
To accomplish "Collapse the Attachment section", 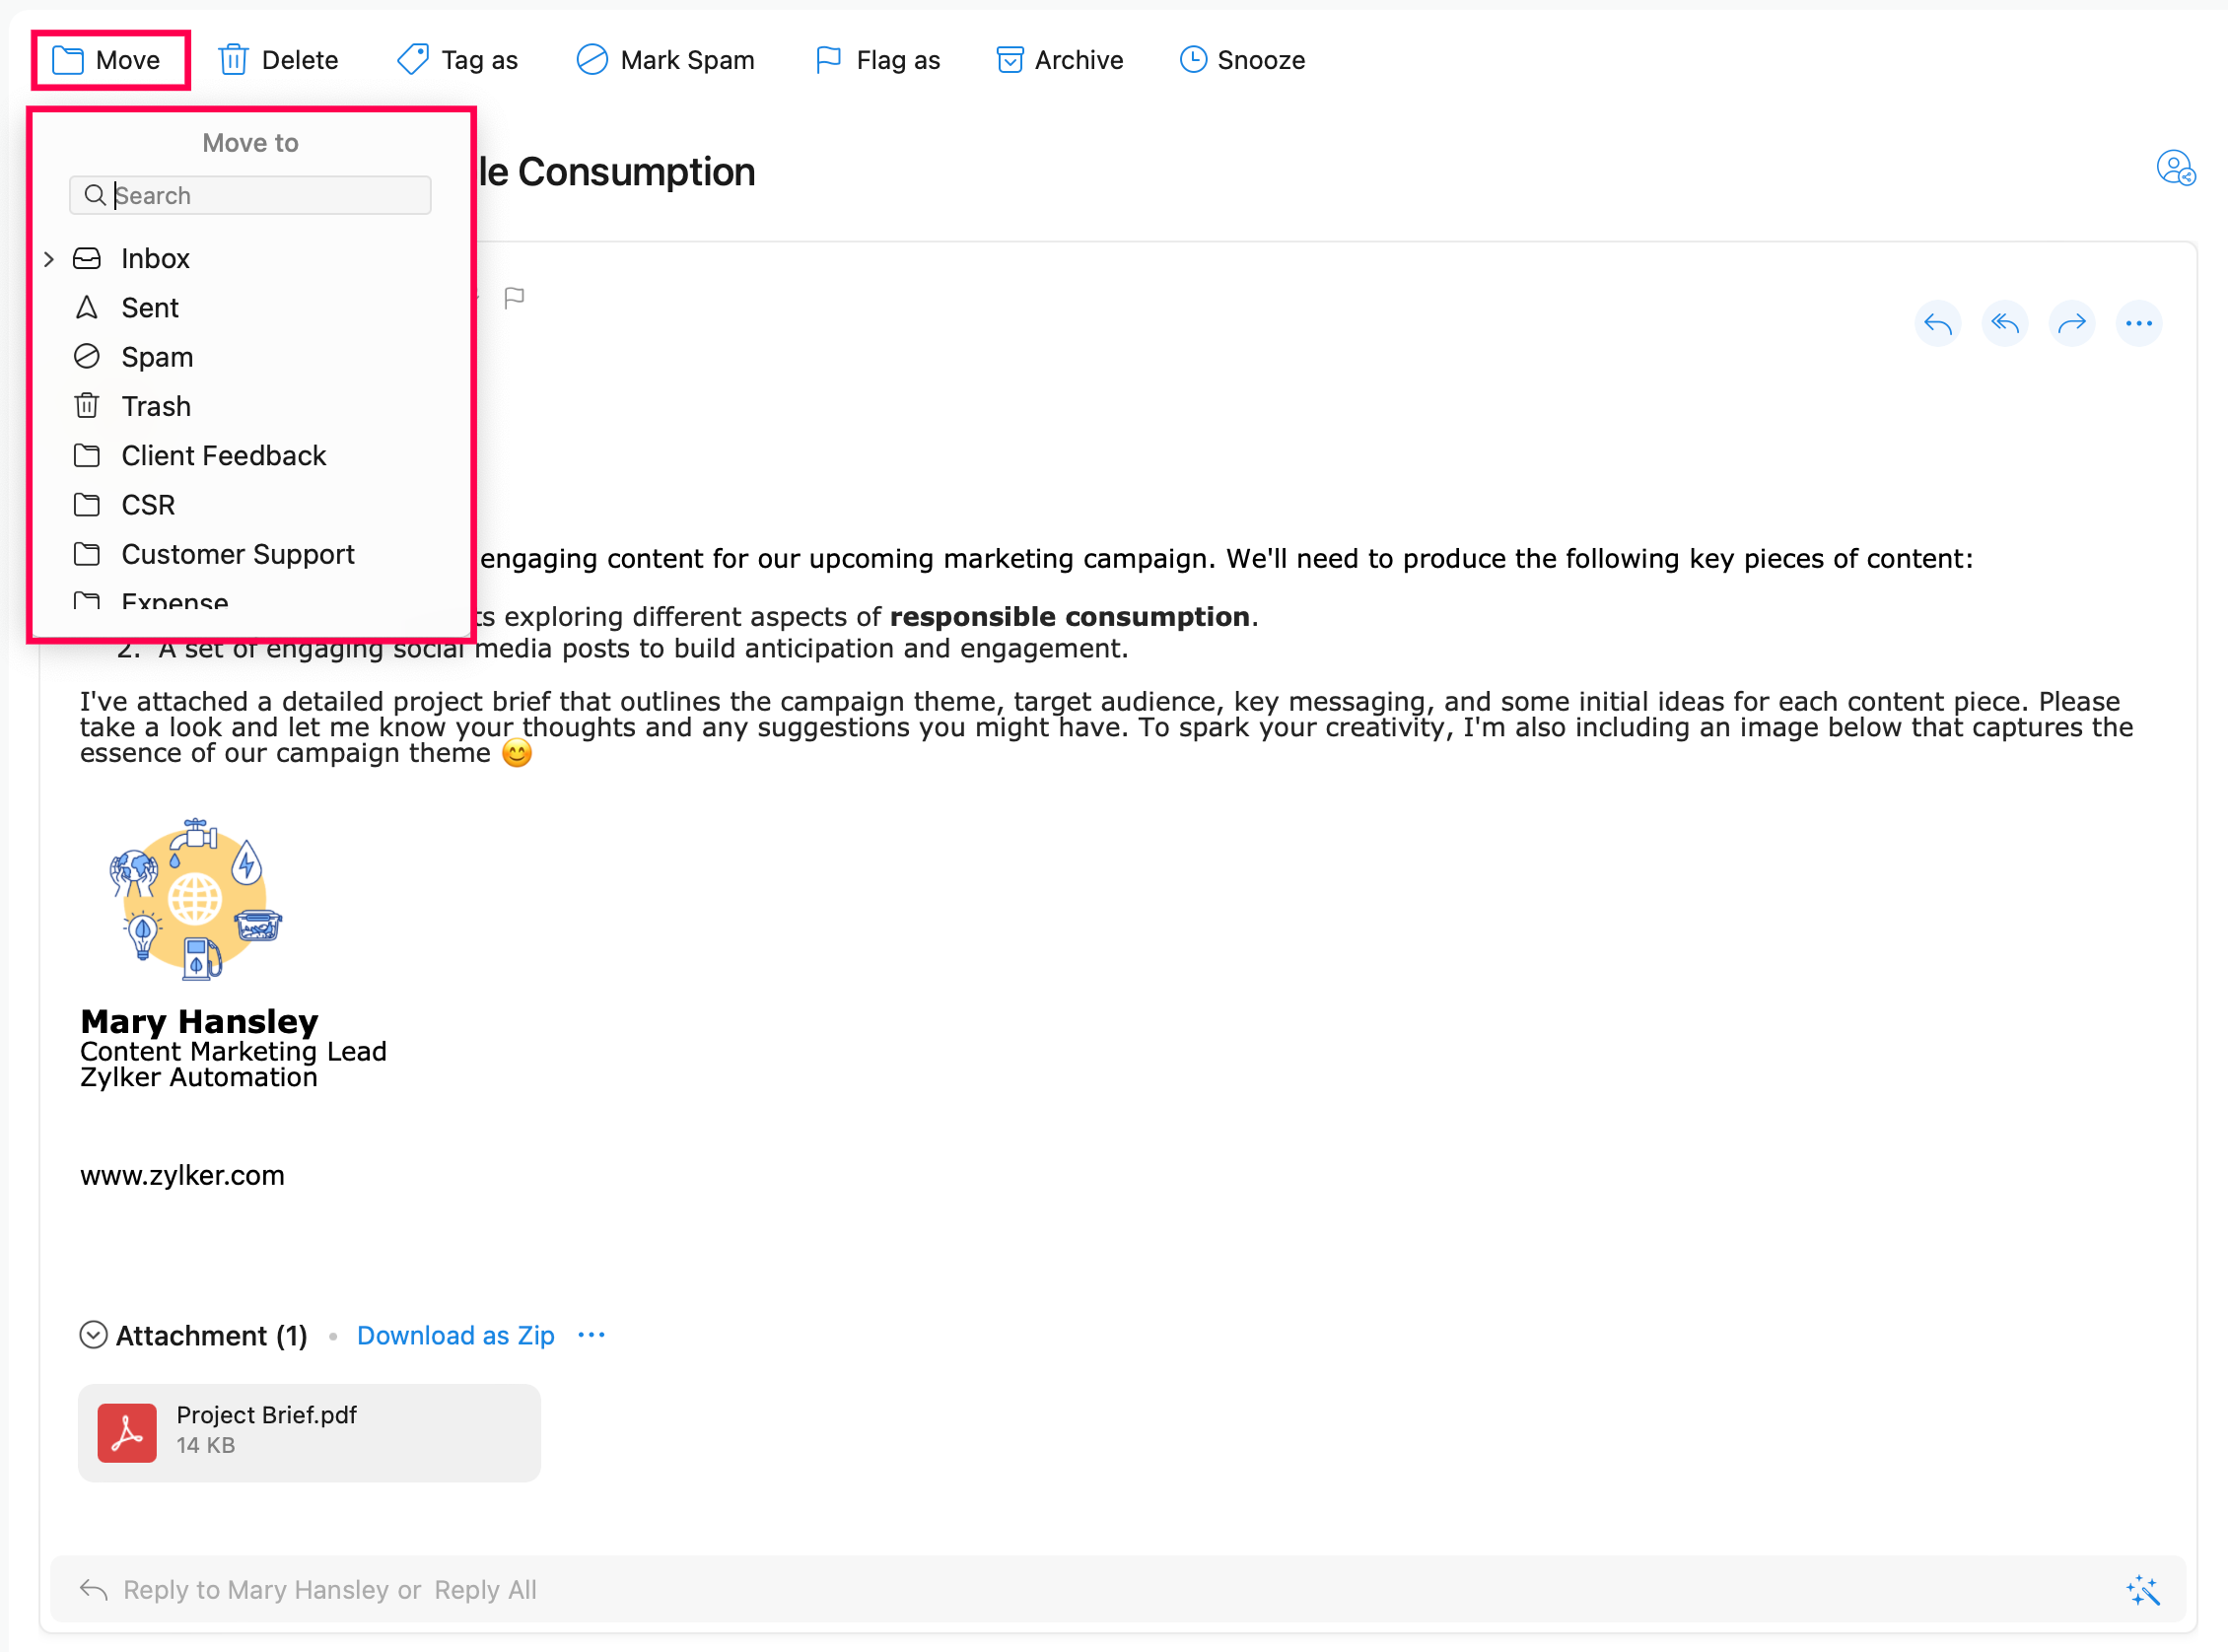I will tap(93, 1335).
